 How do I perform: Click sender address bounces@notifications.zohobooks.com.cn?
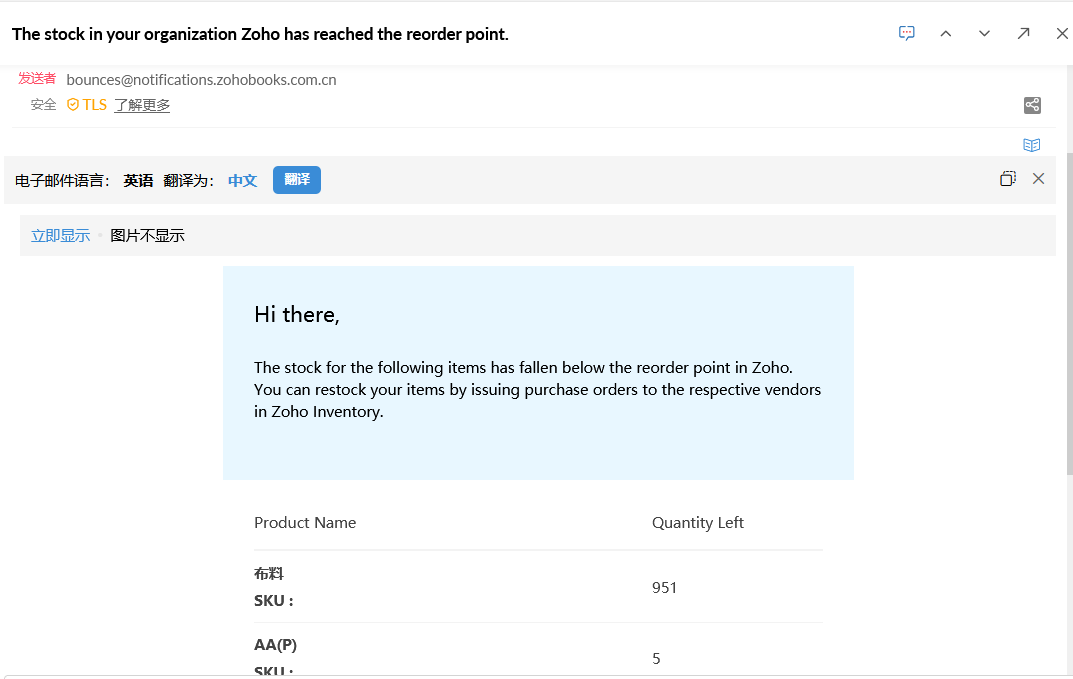(x=201, y=80)
